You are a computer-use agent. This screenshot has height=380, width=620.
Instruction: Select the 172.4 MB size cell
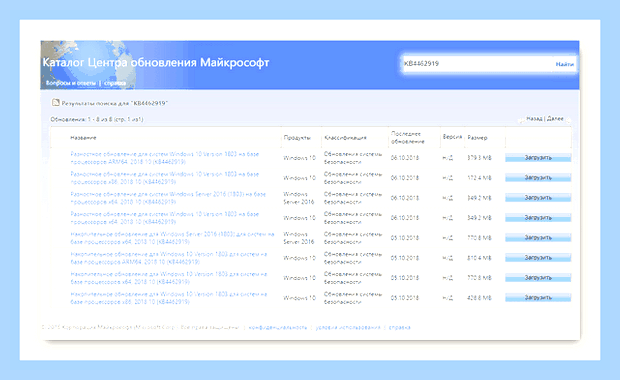(x=479, y=178)
